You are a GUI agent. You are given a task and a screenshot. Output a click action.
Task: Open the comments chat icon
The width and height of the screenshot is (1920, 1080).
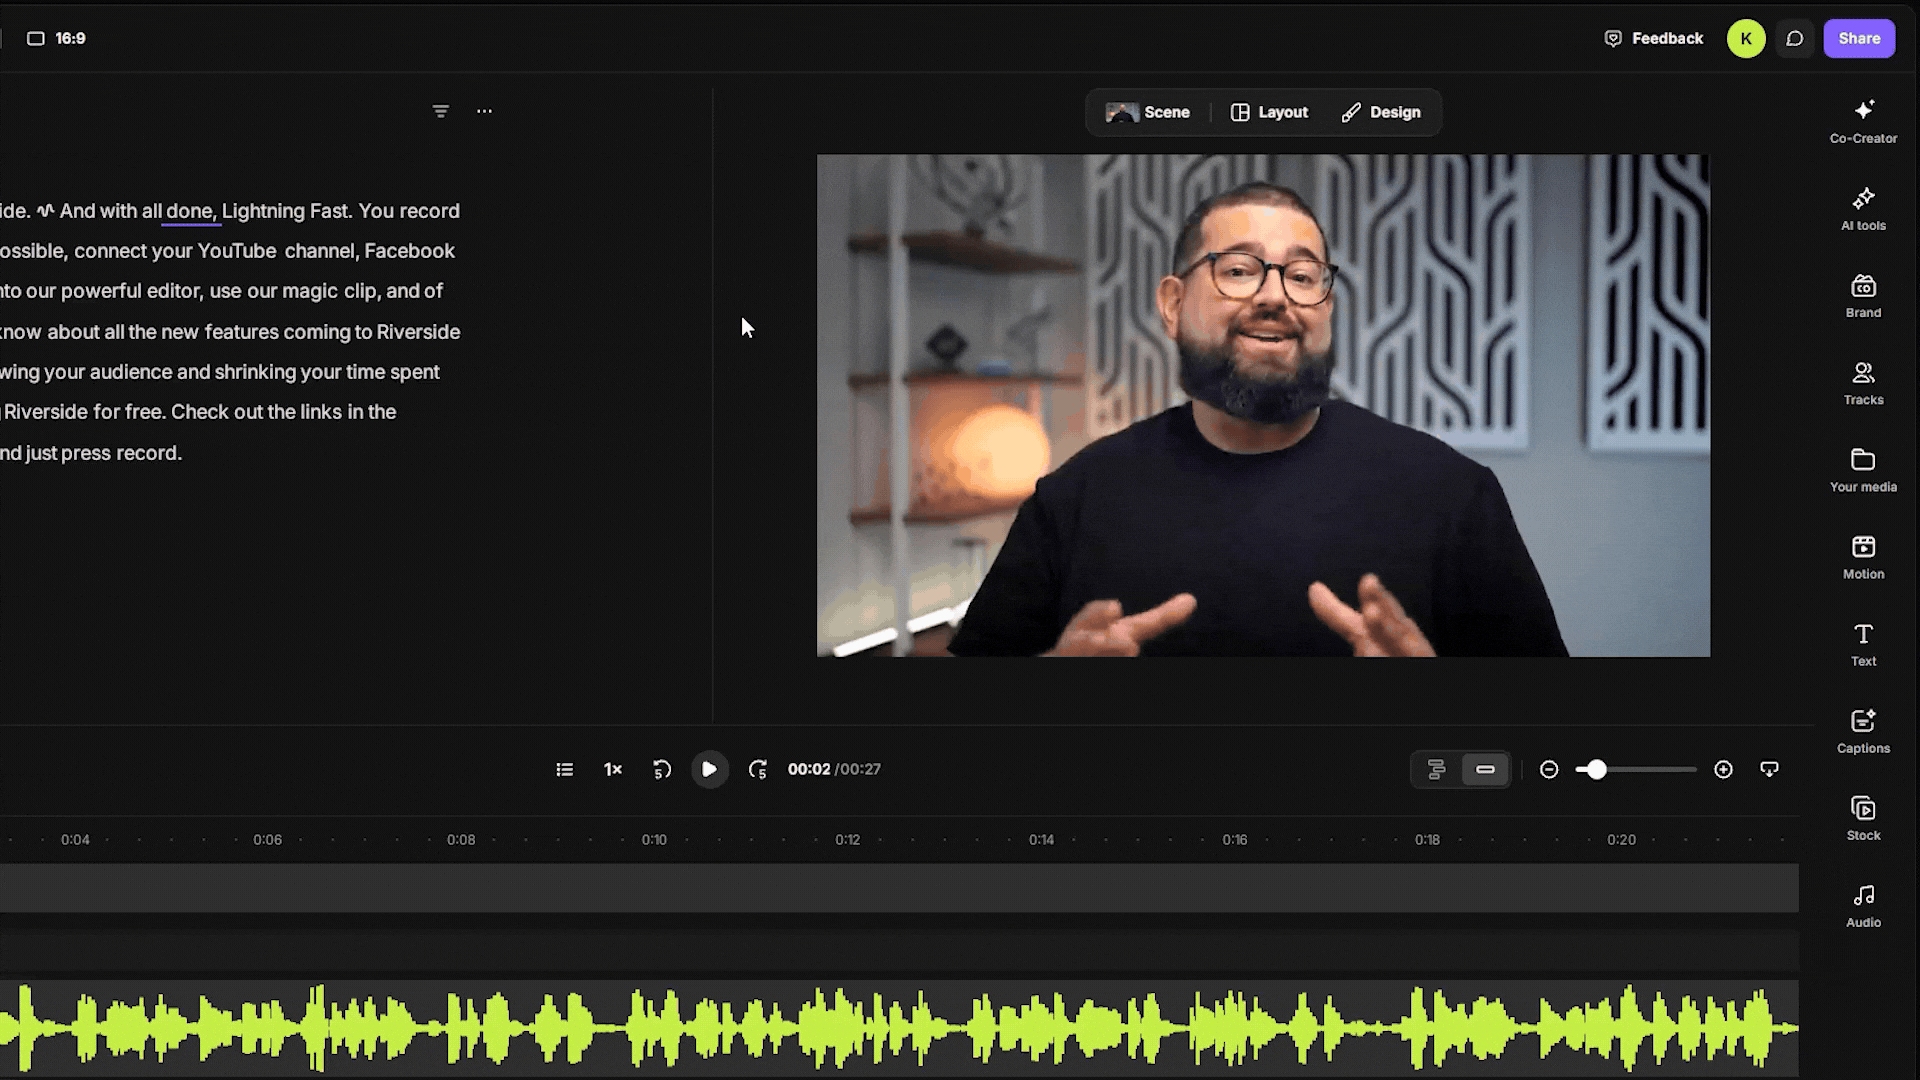click(x=1795, y=38)
